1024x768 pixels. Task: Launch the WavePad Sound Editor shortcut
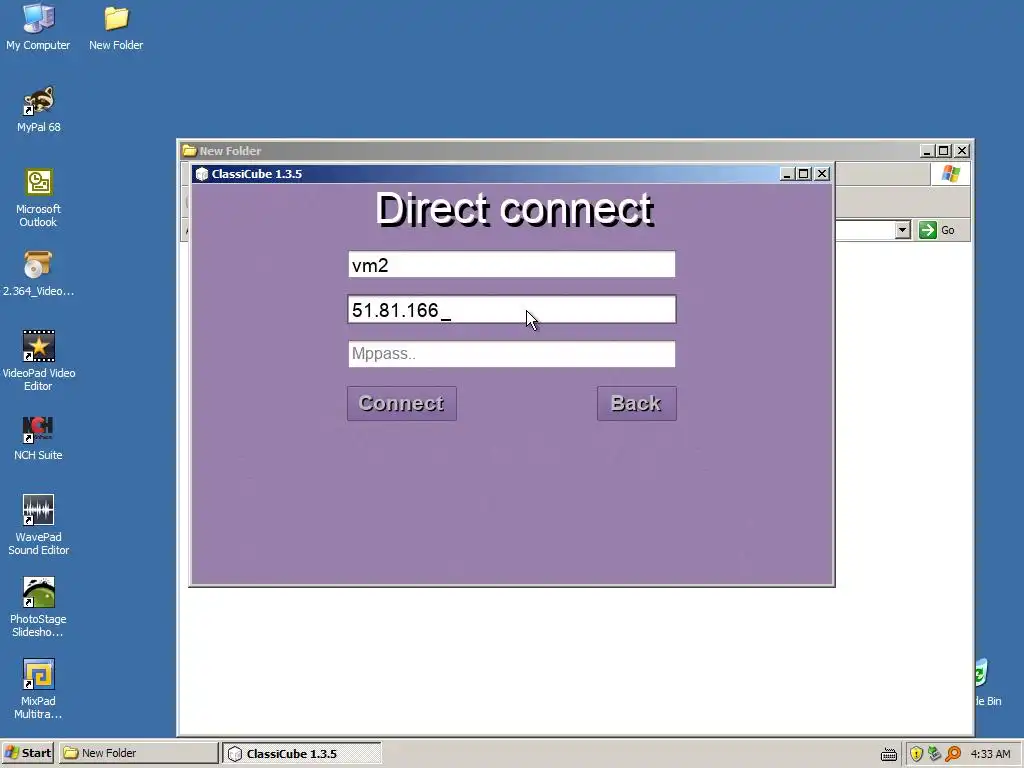pos(39,524)
